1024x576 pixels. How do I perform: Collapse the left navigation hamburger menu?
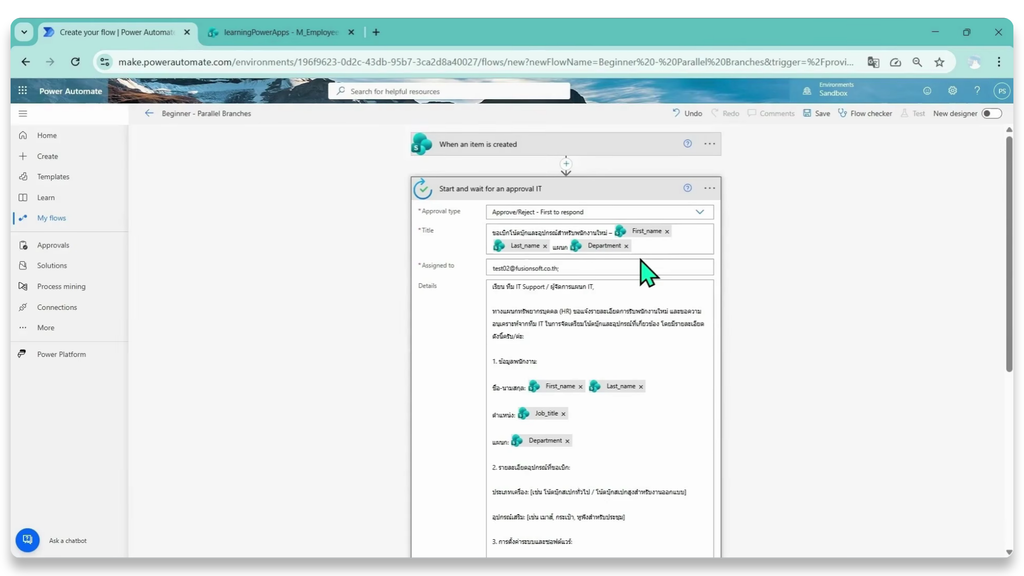[23, 114]
